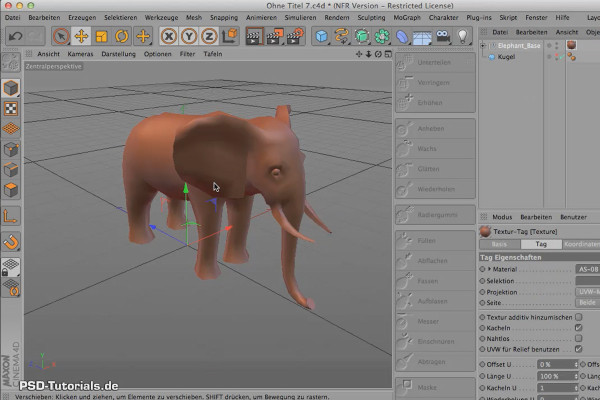
Task: Render the active view
Action: pos(254,36)
